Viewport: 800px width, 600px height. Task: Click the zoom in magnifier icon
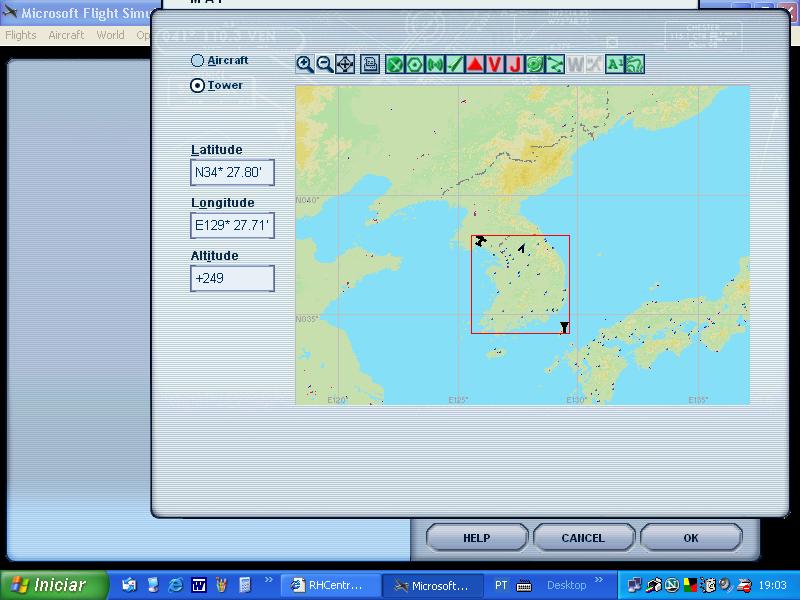305,64
